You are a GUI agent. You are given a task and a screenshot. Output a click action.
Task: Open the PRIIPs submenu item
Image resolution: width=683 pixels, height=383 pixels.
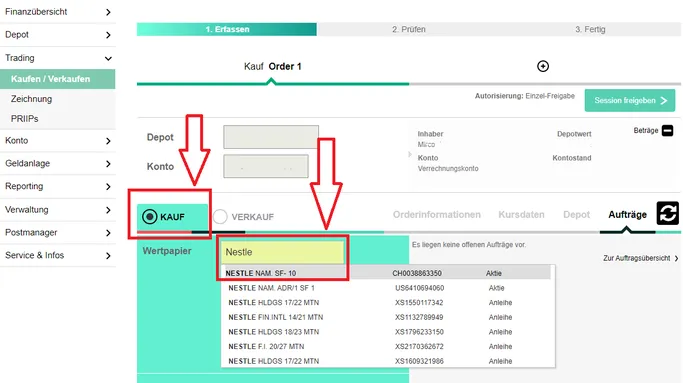point(24,119)
